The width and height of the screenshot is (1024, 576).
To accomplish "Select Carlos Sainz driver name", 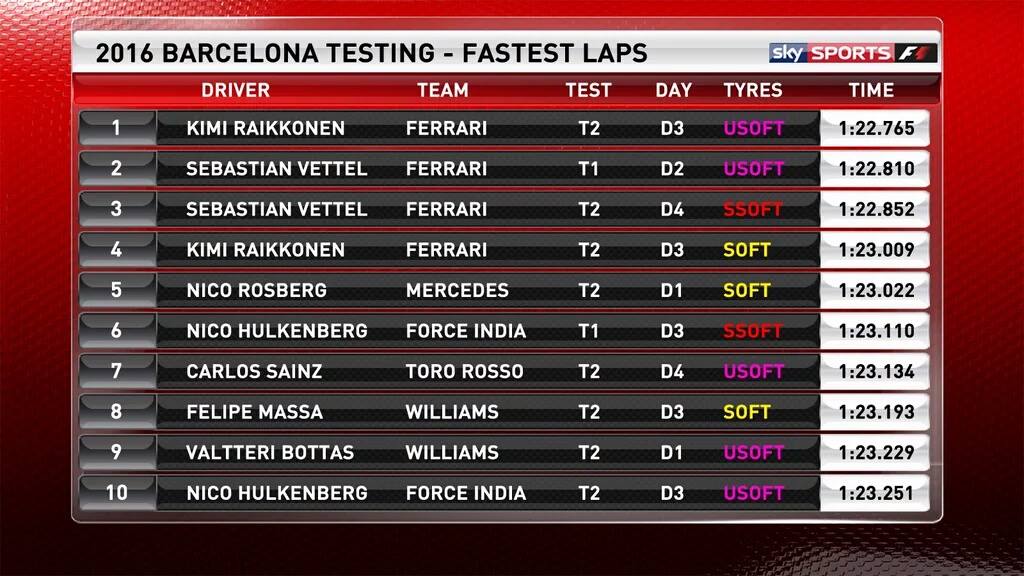I will point(254,372).
